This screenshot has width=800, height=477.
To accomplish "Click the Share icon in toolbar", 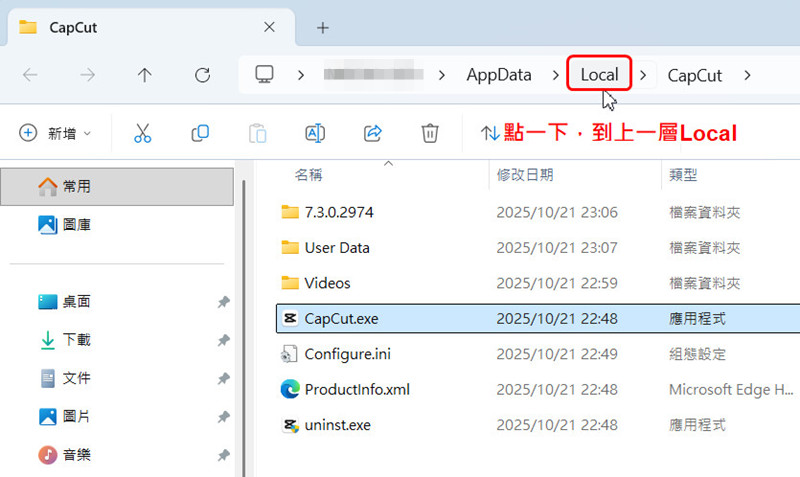I will [373, 133].
